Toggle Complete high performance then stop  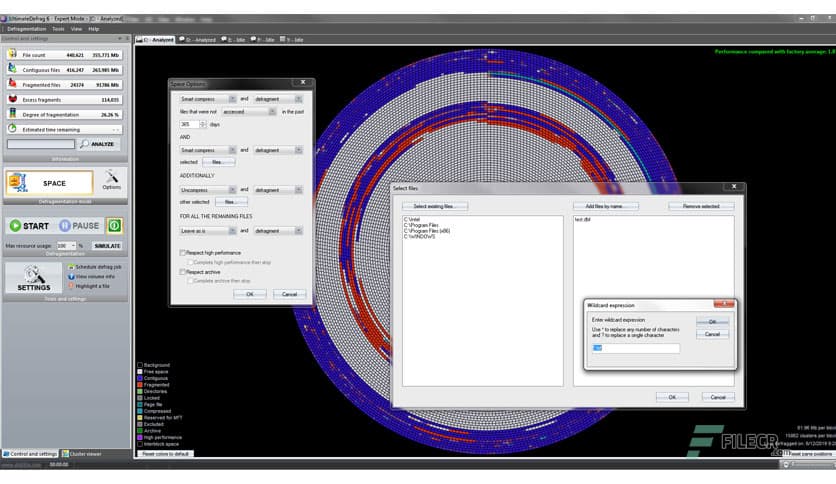pos(190,262)
